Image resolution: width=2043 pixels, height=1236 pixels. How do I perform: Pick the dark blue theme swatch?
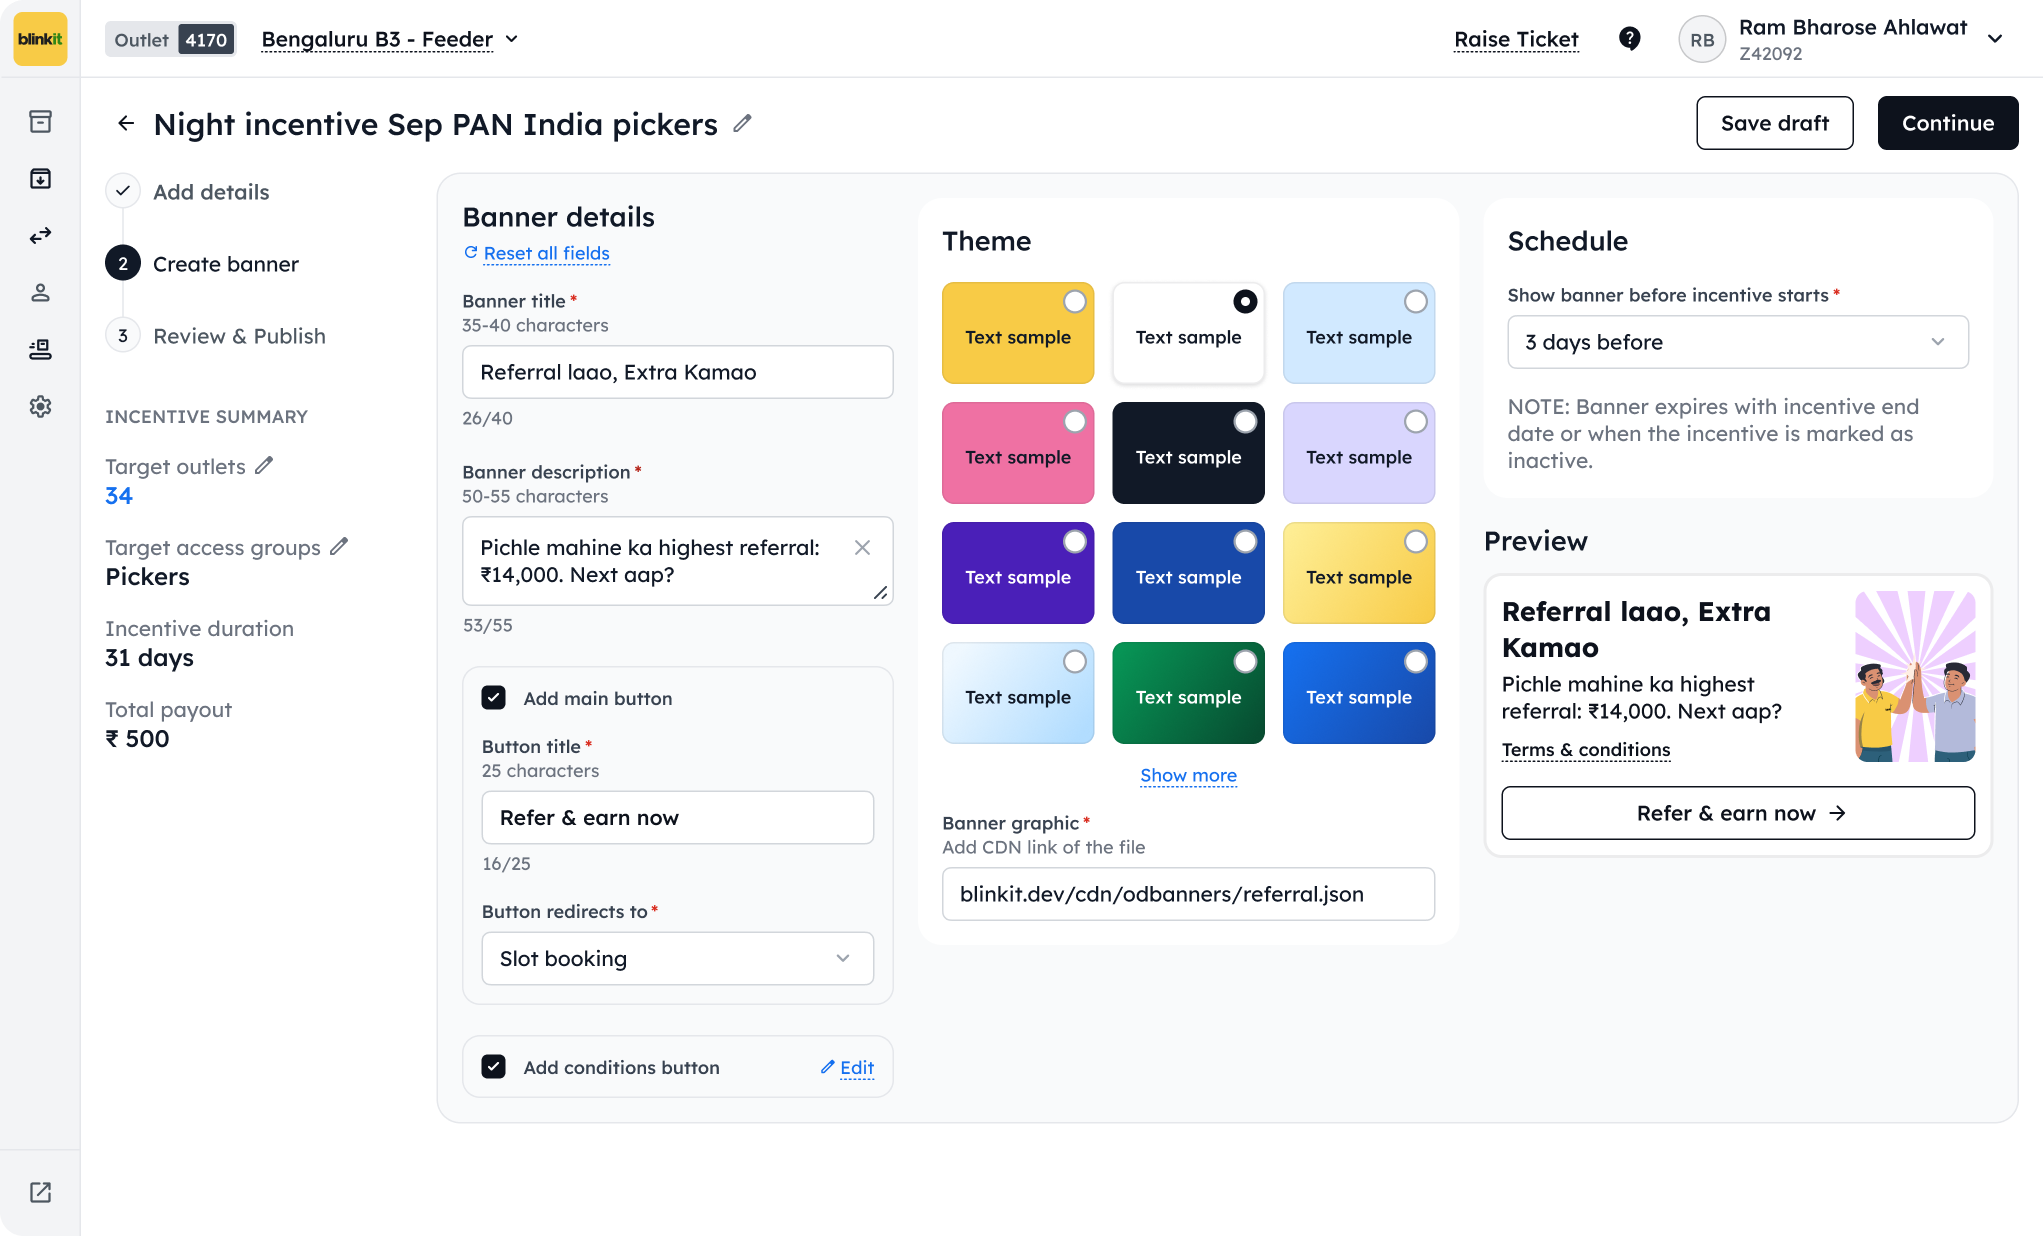[1188, 573]
